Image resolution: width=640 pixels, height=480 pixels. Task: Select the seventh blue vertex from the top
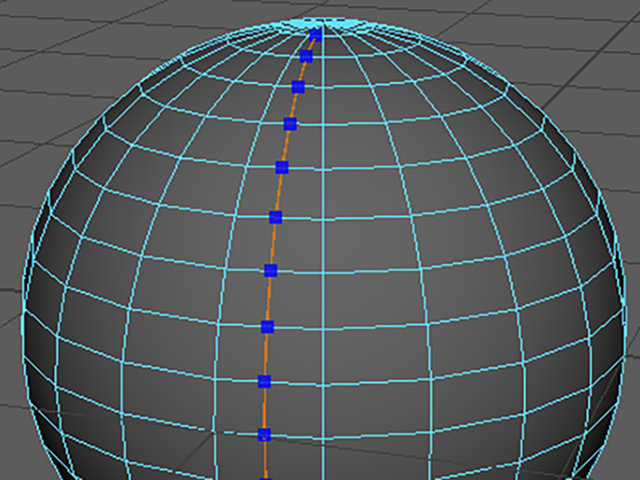pyautogui.click(x=271, y=271)
